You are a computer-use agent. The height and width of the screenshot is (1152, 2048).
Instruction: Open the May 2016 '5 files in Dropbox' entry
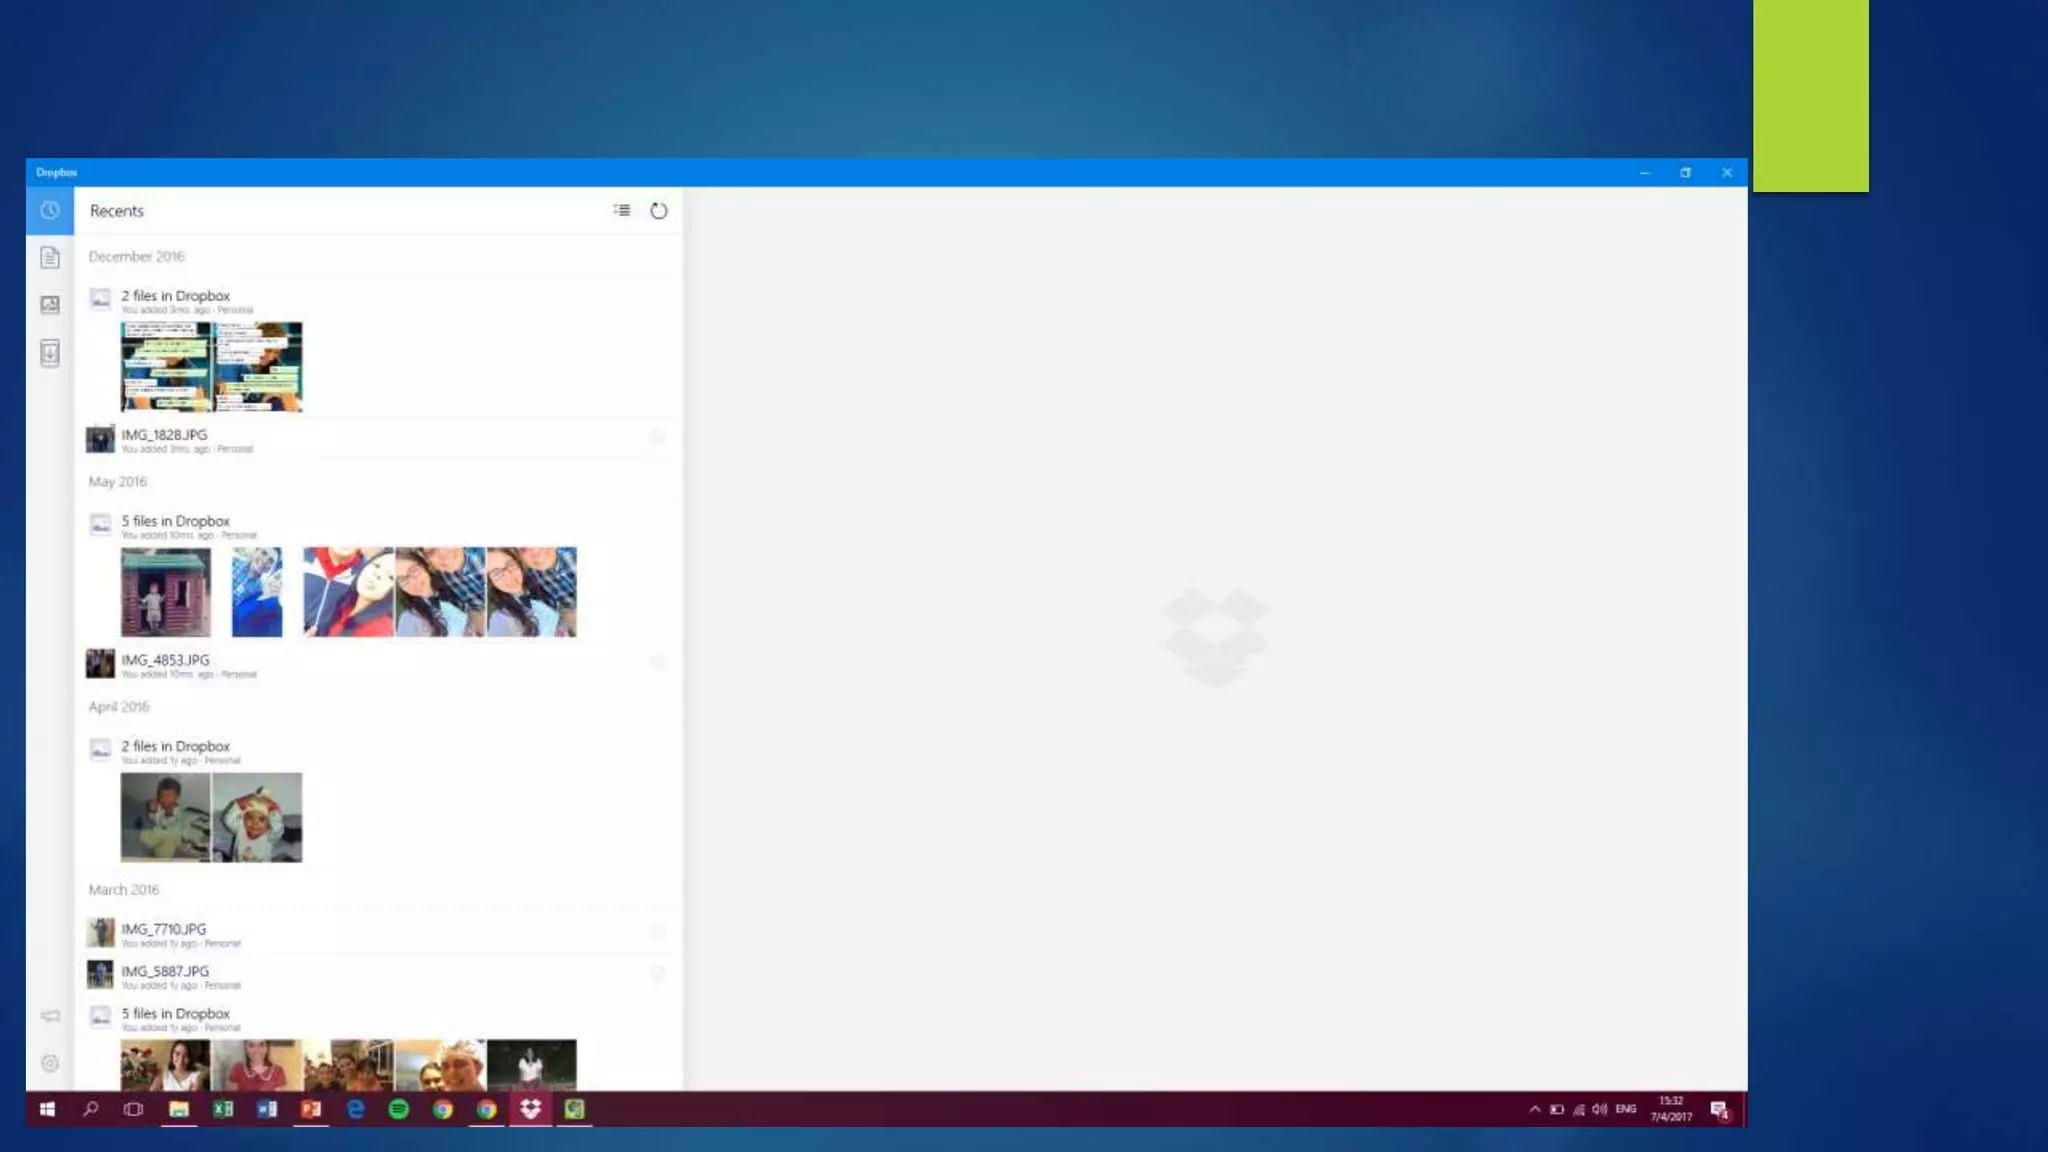click(x=175, y=521)
